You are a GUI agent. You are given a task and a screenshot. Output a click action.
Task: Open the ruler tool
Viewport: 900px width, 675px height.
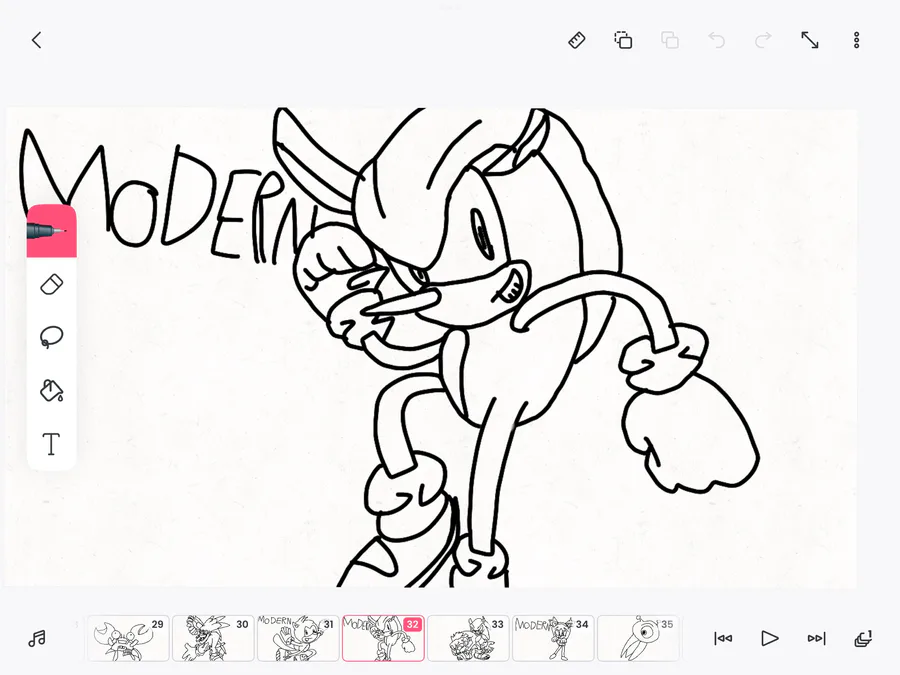pos(577,40)
